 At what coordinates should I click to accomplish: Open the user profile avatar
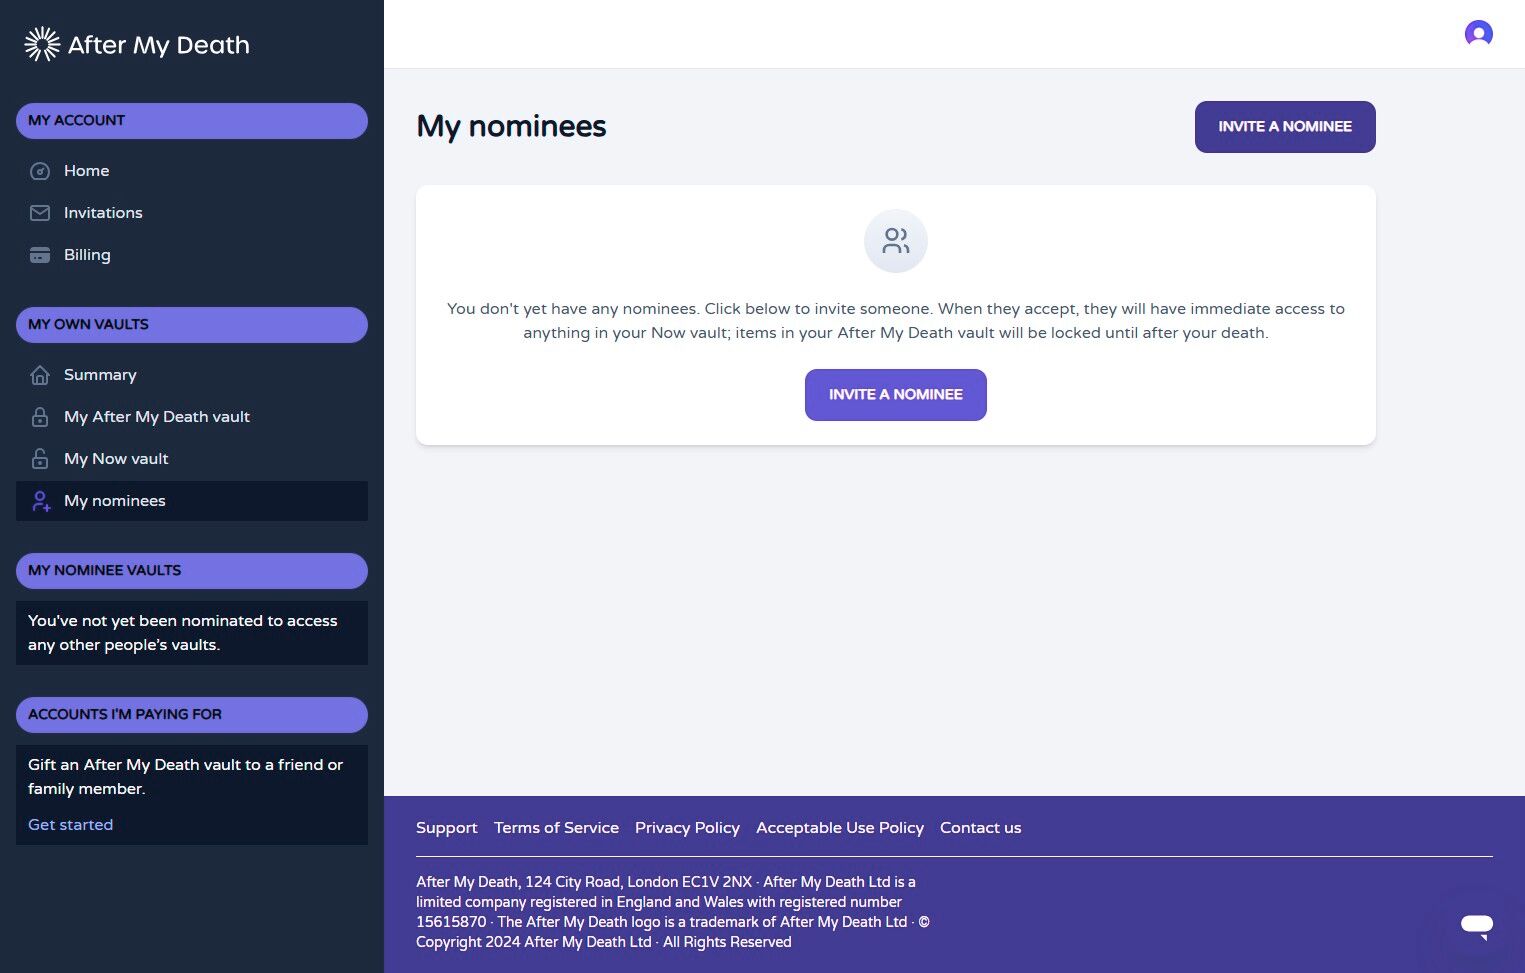click(x=1478, y=33)
